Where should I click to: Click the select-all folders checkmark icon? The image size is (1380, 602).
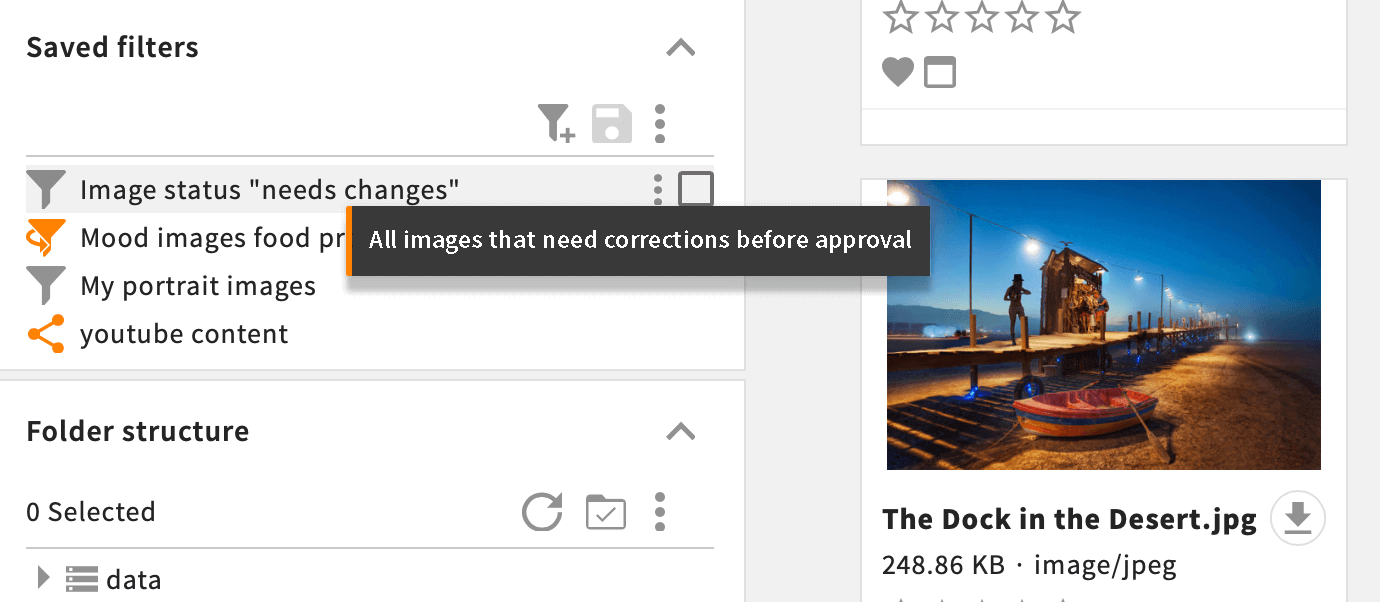click(x=606, y=512)
